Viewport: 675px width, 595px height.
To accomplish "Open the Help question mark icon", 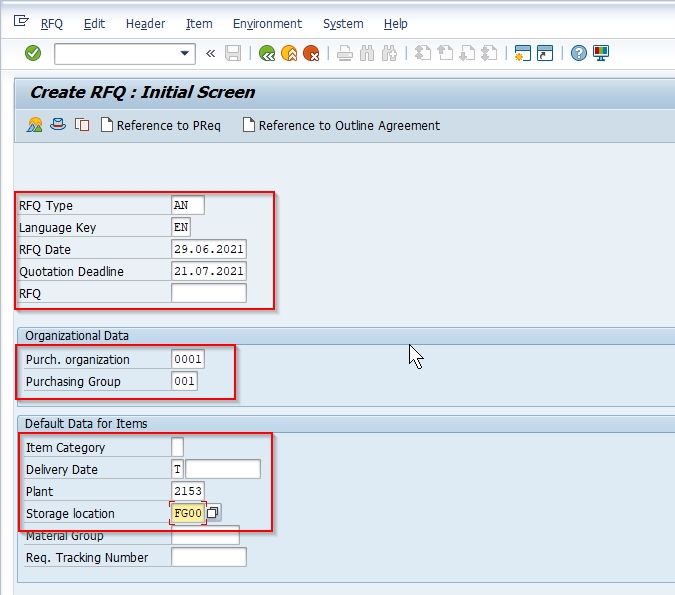I will point(579,53).
